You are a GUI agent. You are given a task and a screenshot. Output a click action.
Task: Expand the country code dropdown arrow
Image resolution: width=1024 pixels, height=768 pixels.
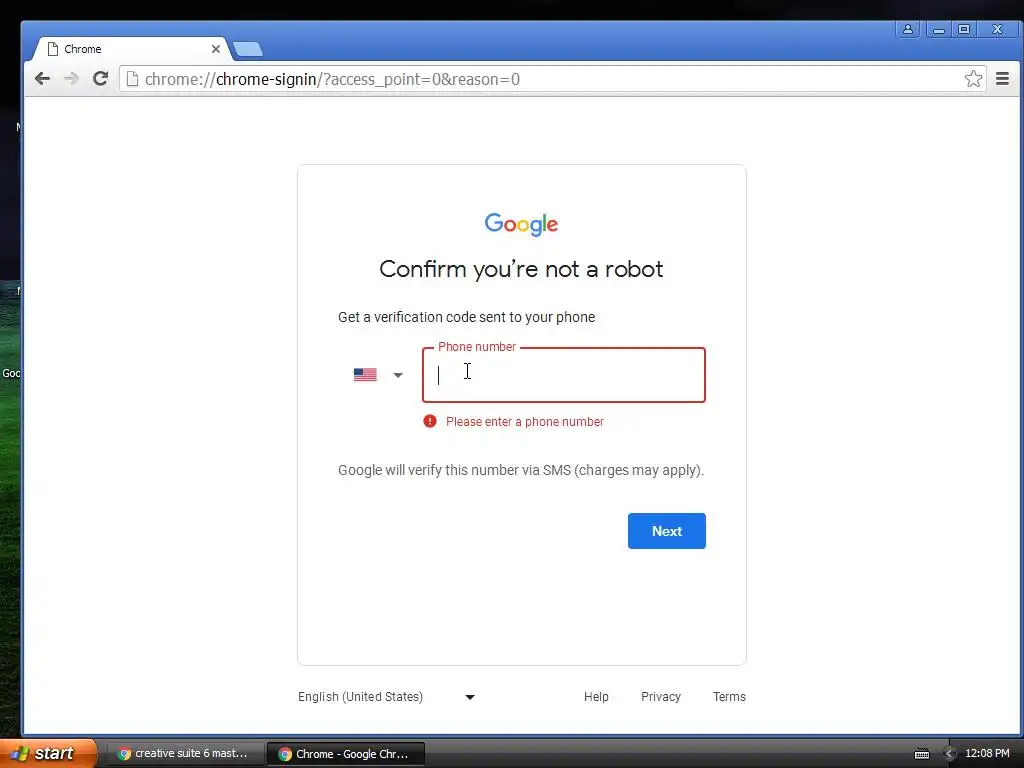398,375
